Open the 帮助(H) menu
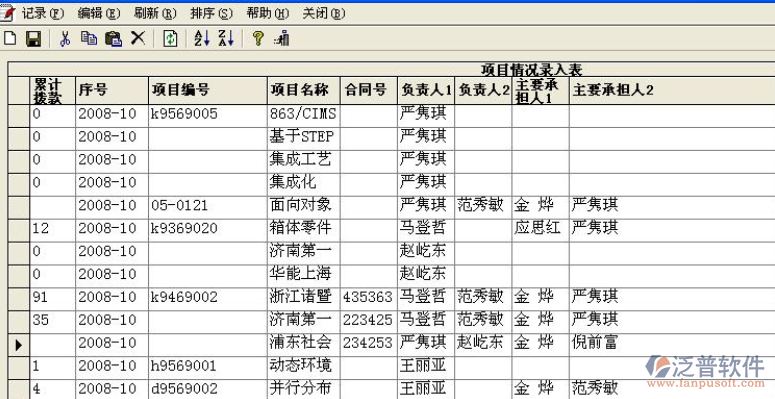The height and width of the screenshot is (399, 775). point(268,13)
